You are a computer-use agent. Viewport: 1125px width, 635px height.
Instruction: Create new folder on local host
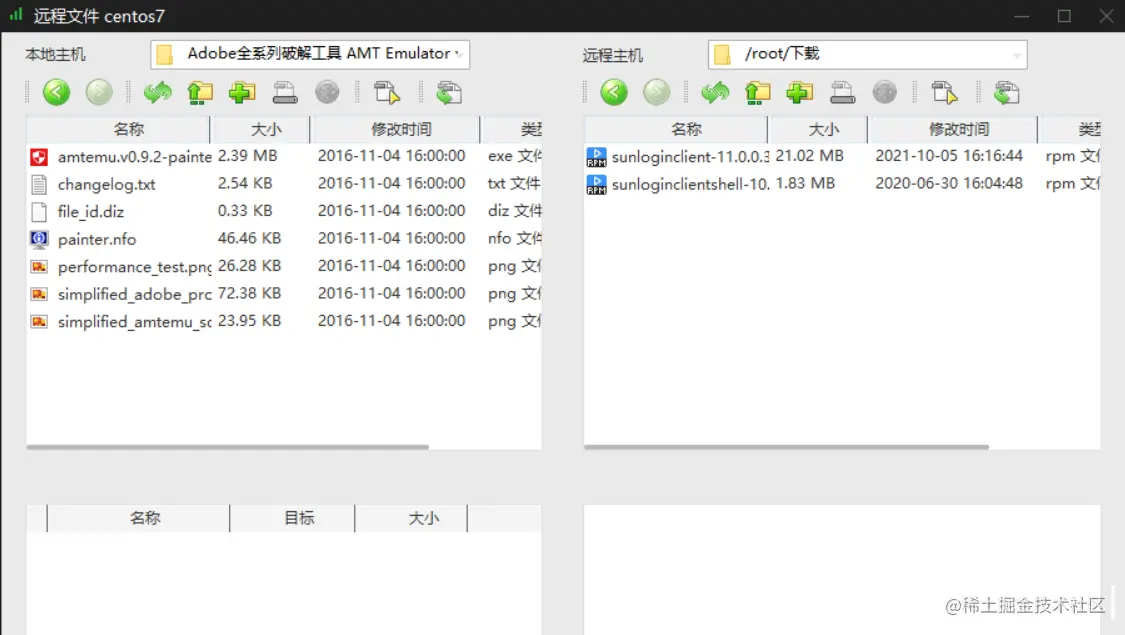[242, 93]
